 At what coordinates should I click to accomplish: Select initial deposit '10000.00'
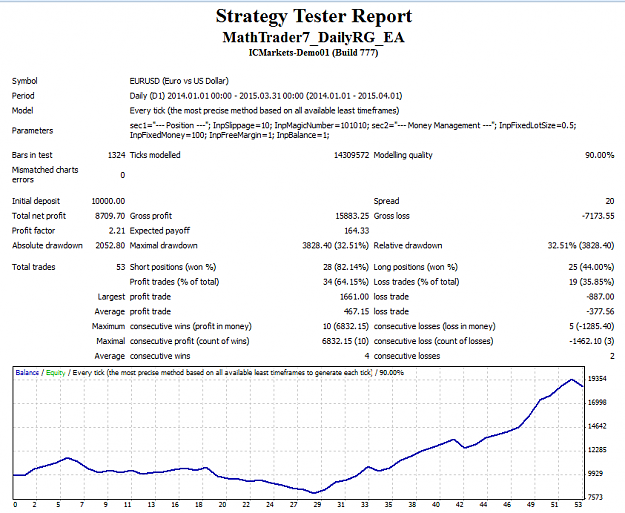point(108,201)
